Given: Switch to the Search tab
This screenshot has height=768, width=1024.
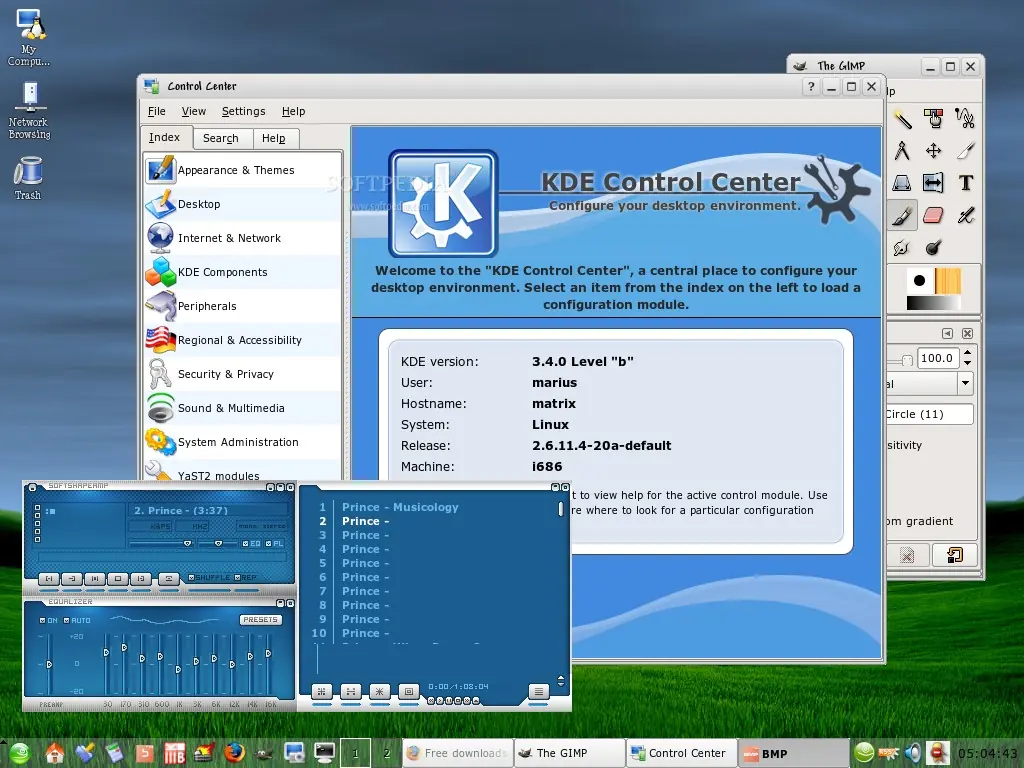Looking at the screenshot, I should click(221, 138).
